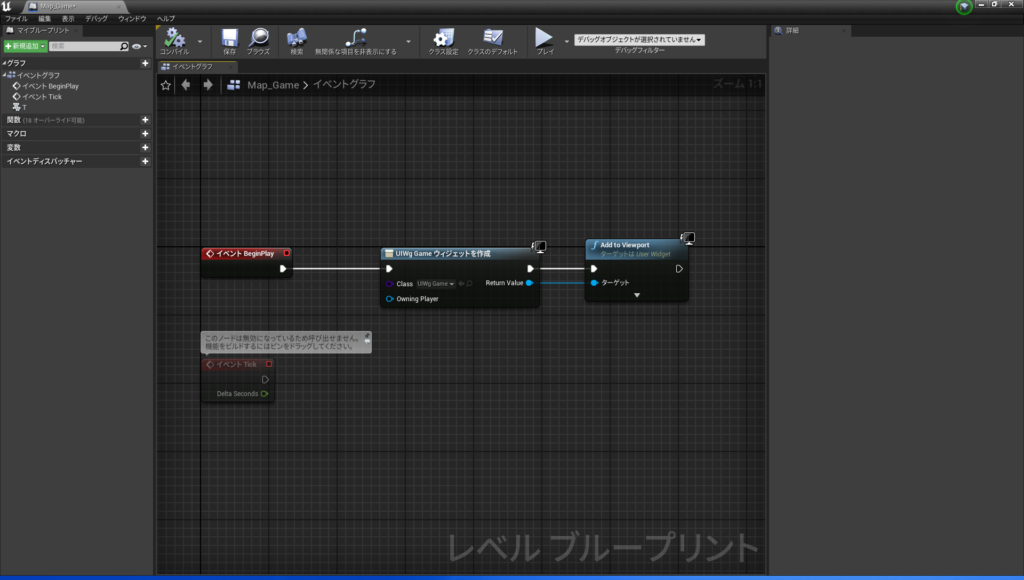This screenshot has width=1024, height=580.
Task: Click the Save (保存) floppy disk icon
Action: click(230, 39)
